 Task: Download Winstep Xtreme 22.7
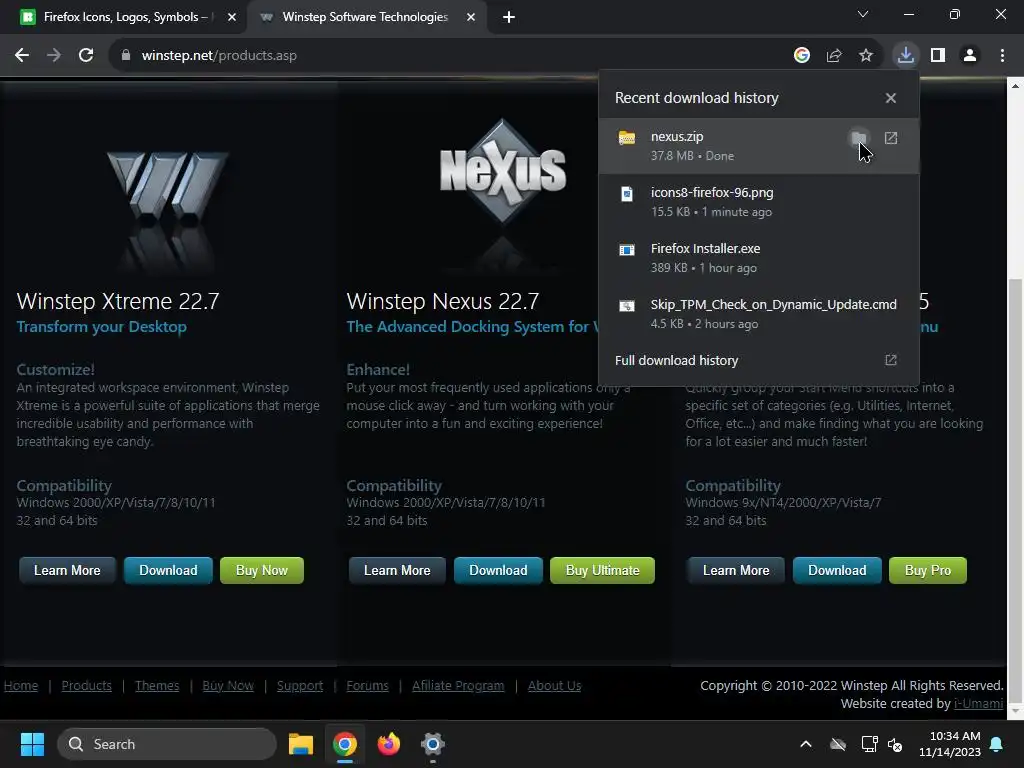point(168,570)
